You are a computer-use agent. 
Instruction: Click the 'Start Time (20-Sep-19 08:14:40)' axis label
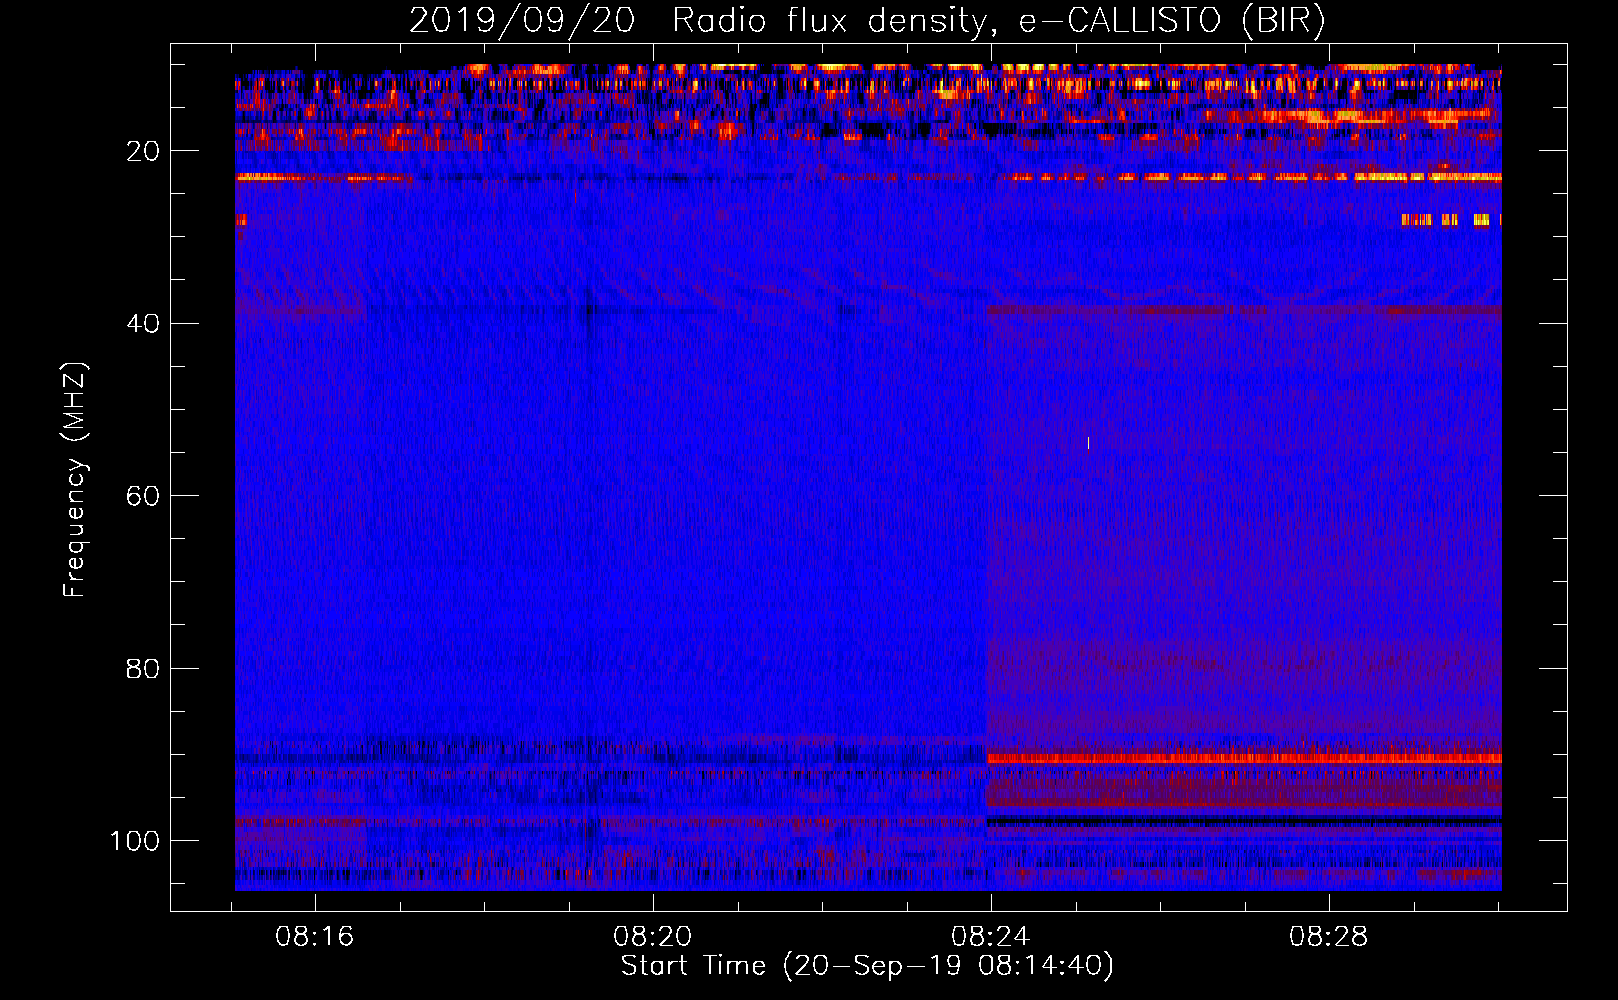tap(866, 966)
